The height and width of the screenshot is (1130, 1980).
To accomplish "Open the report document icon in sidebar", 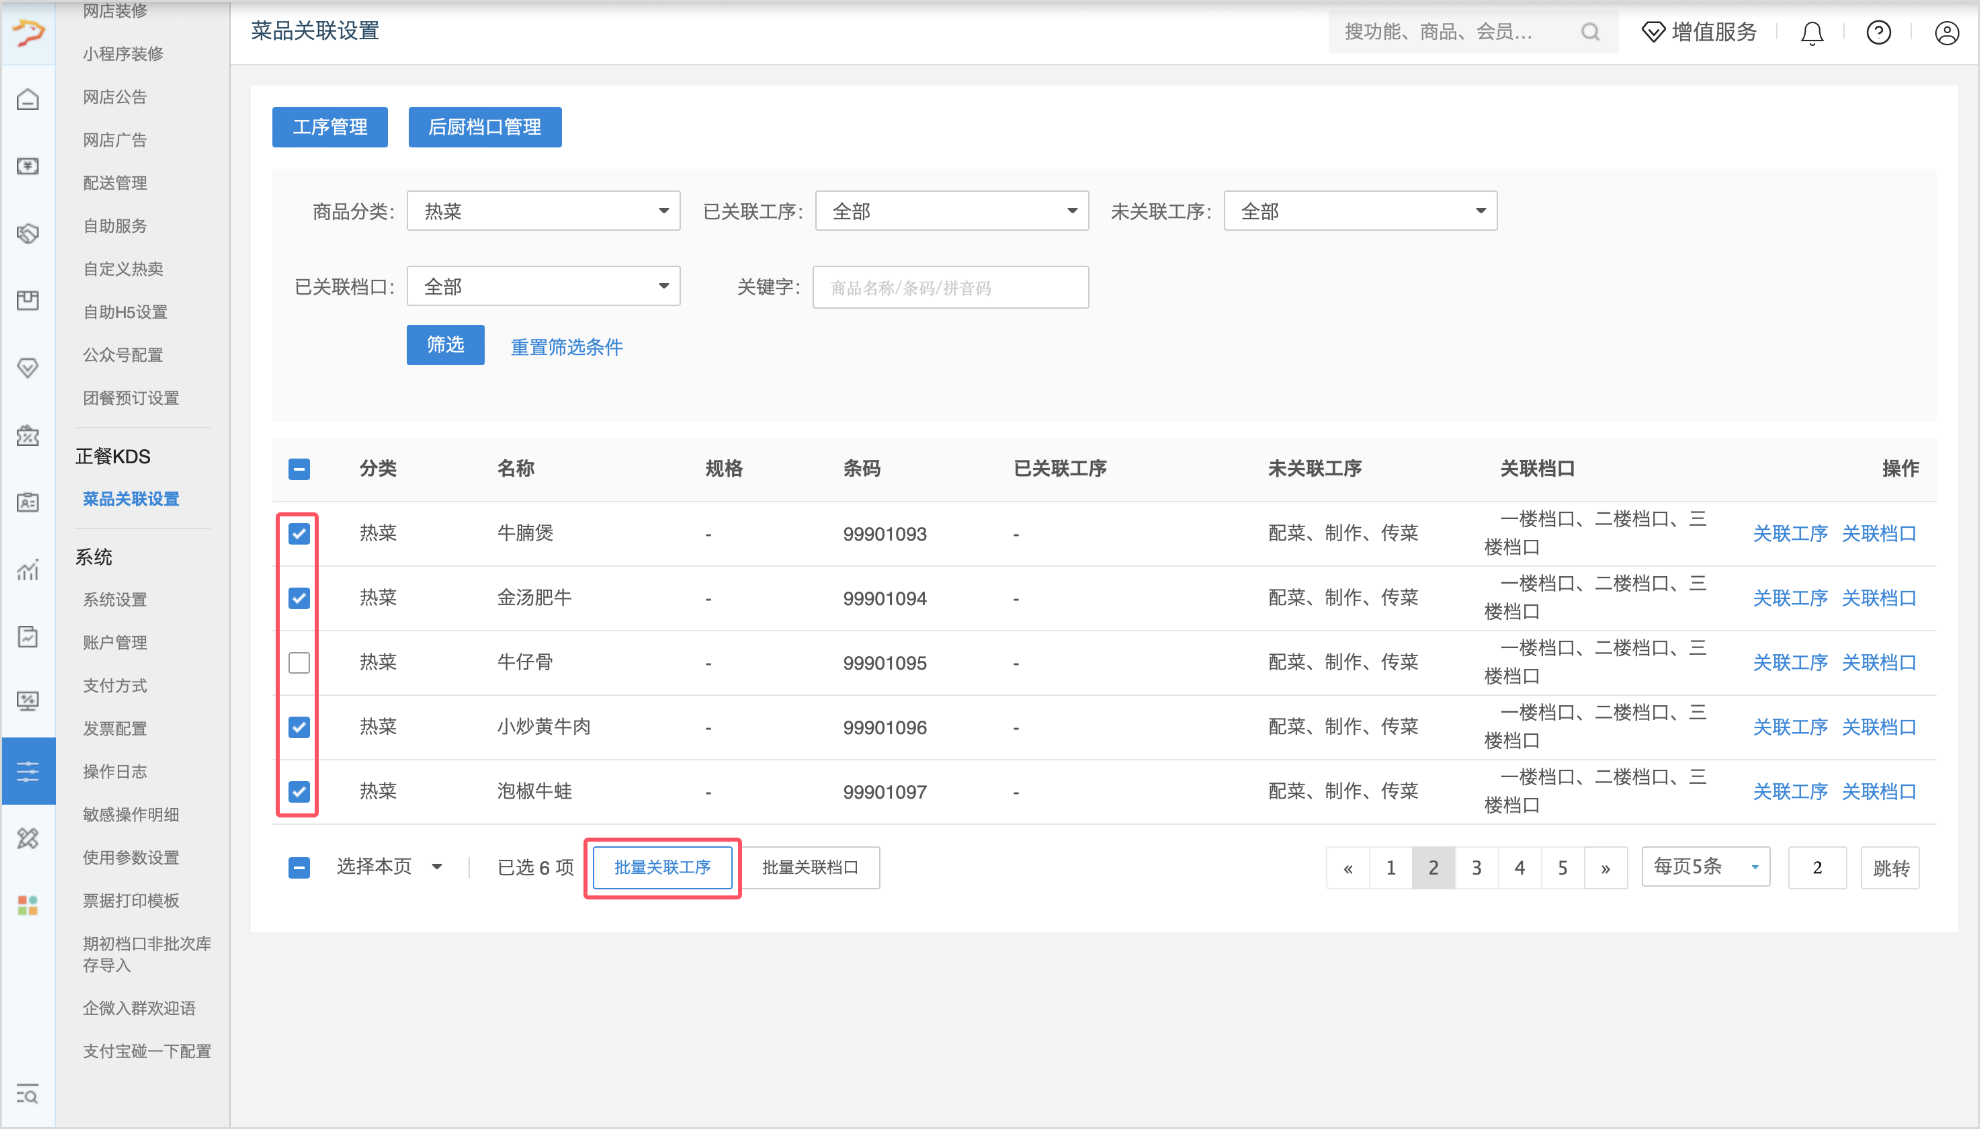I will (x=28, y=637).
